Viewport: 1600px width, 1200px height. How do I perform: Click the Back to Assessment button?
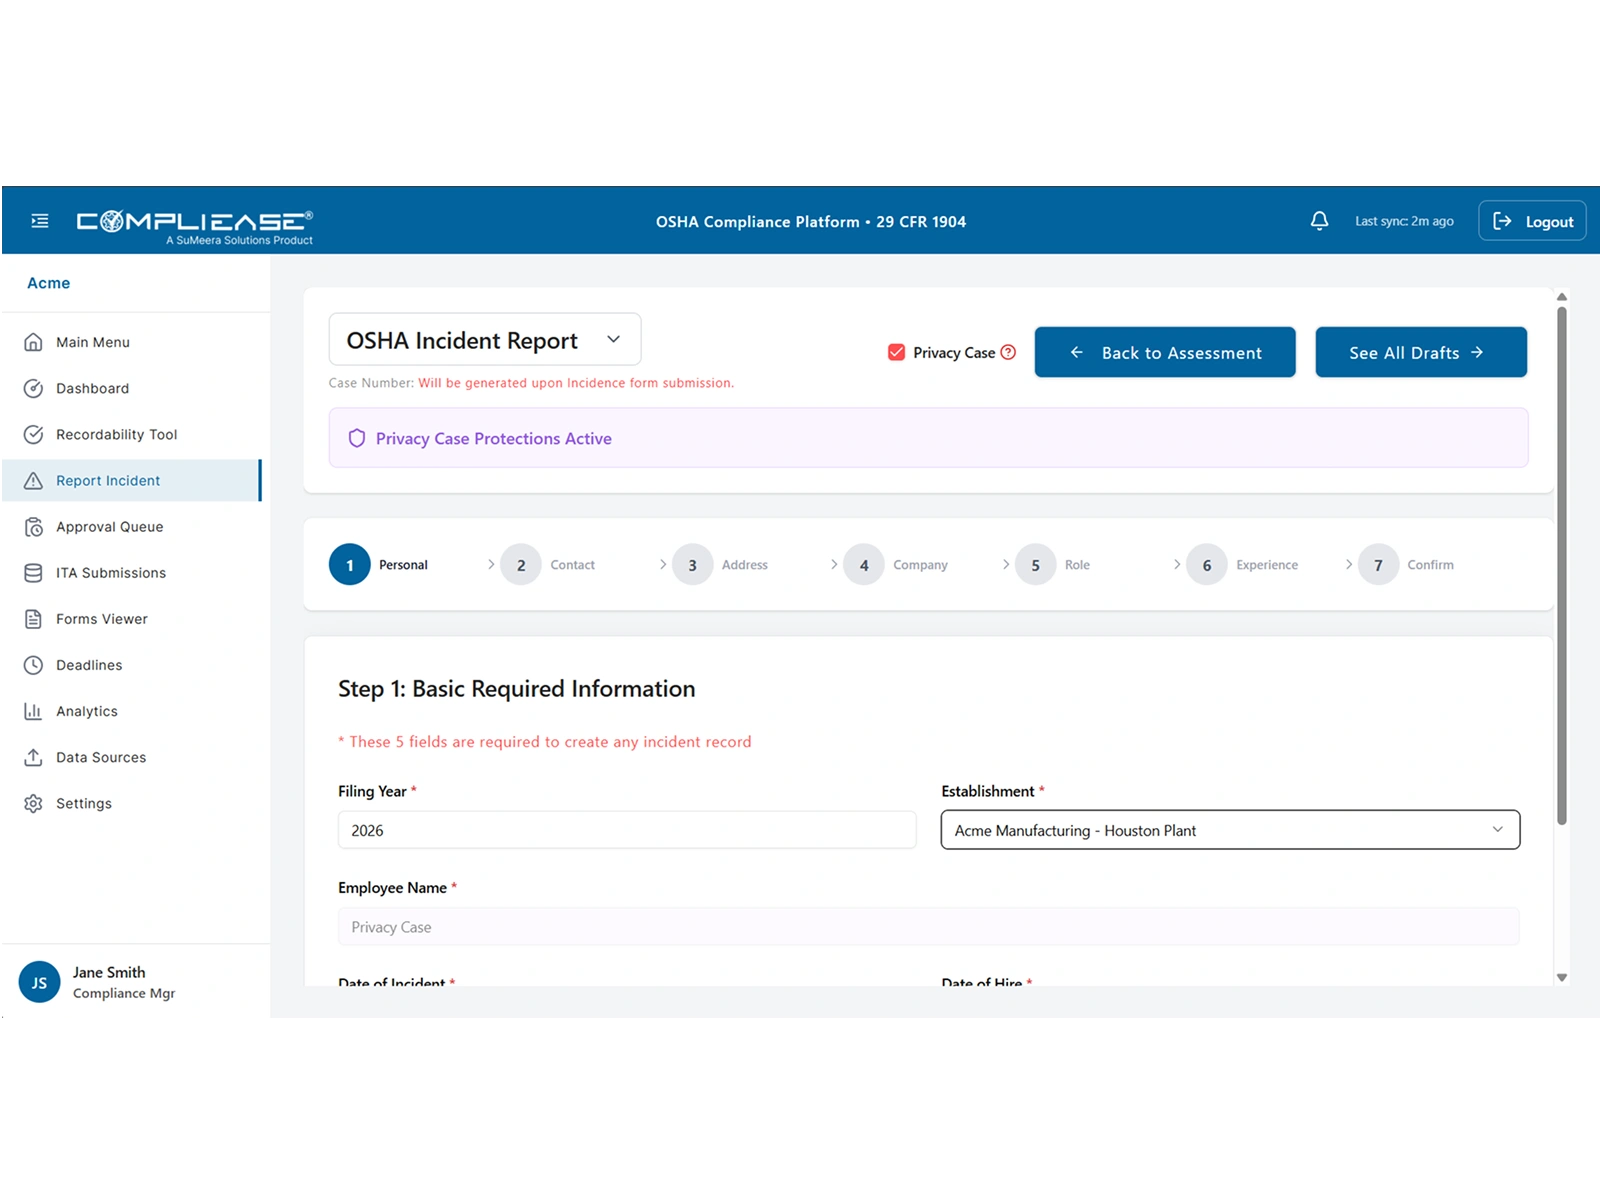coord(1165,352)
